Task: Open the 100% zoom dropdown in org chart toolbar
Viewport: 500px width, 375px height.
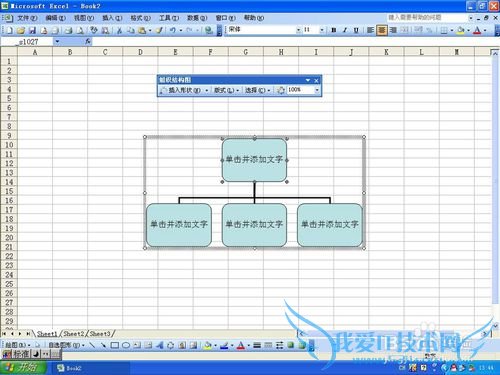Action: (x=317, y=90)
